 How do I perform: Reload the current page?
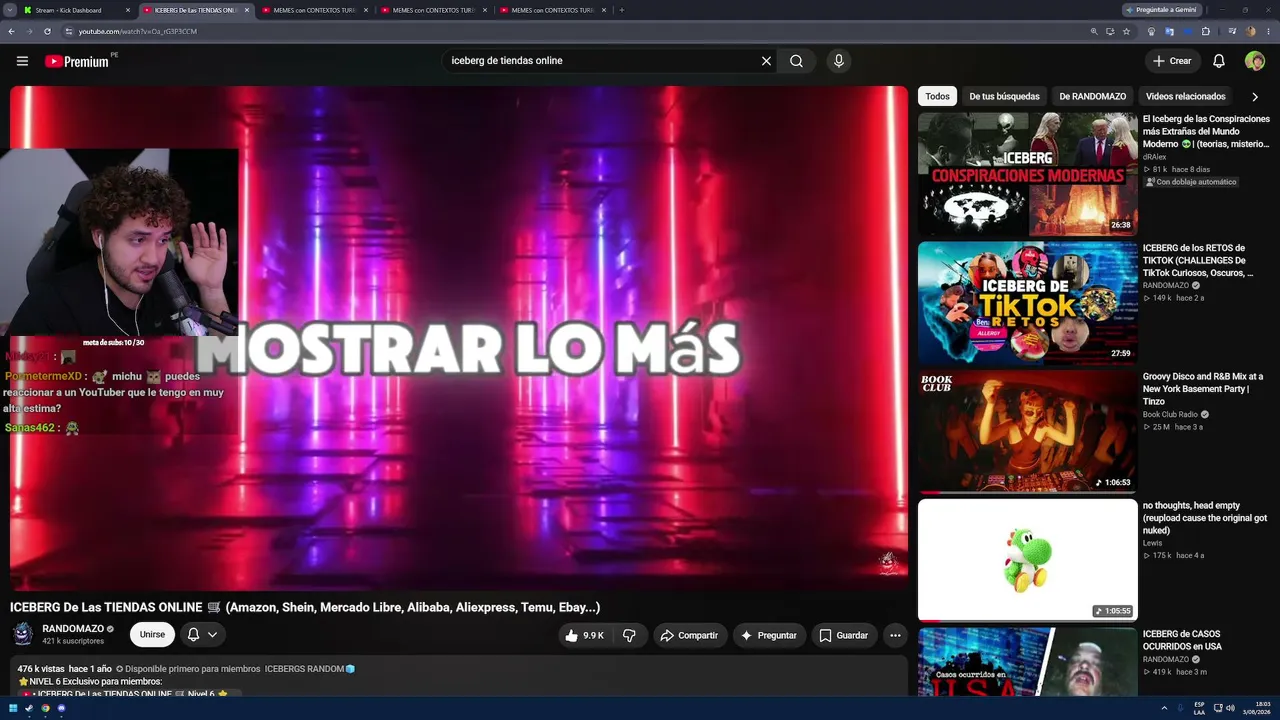[47, 31]
